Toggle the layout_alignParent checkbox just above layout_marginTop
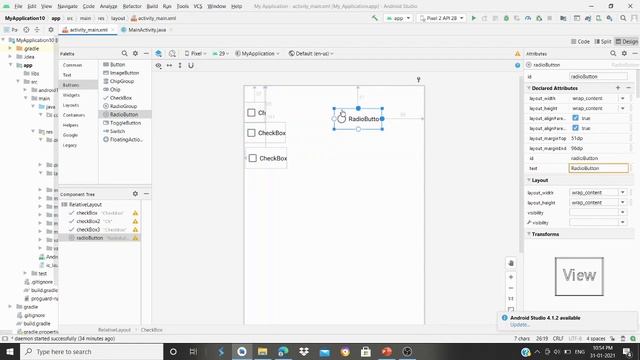The height and width of the screenshot is (360, 640). [576, 128]
